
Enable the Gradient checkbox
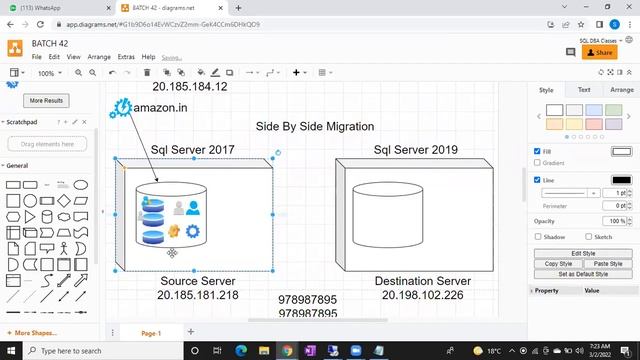(537, 162)
